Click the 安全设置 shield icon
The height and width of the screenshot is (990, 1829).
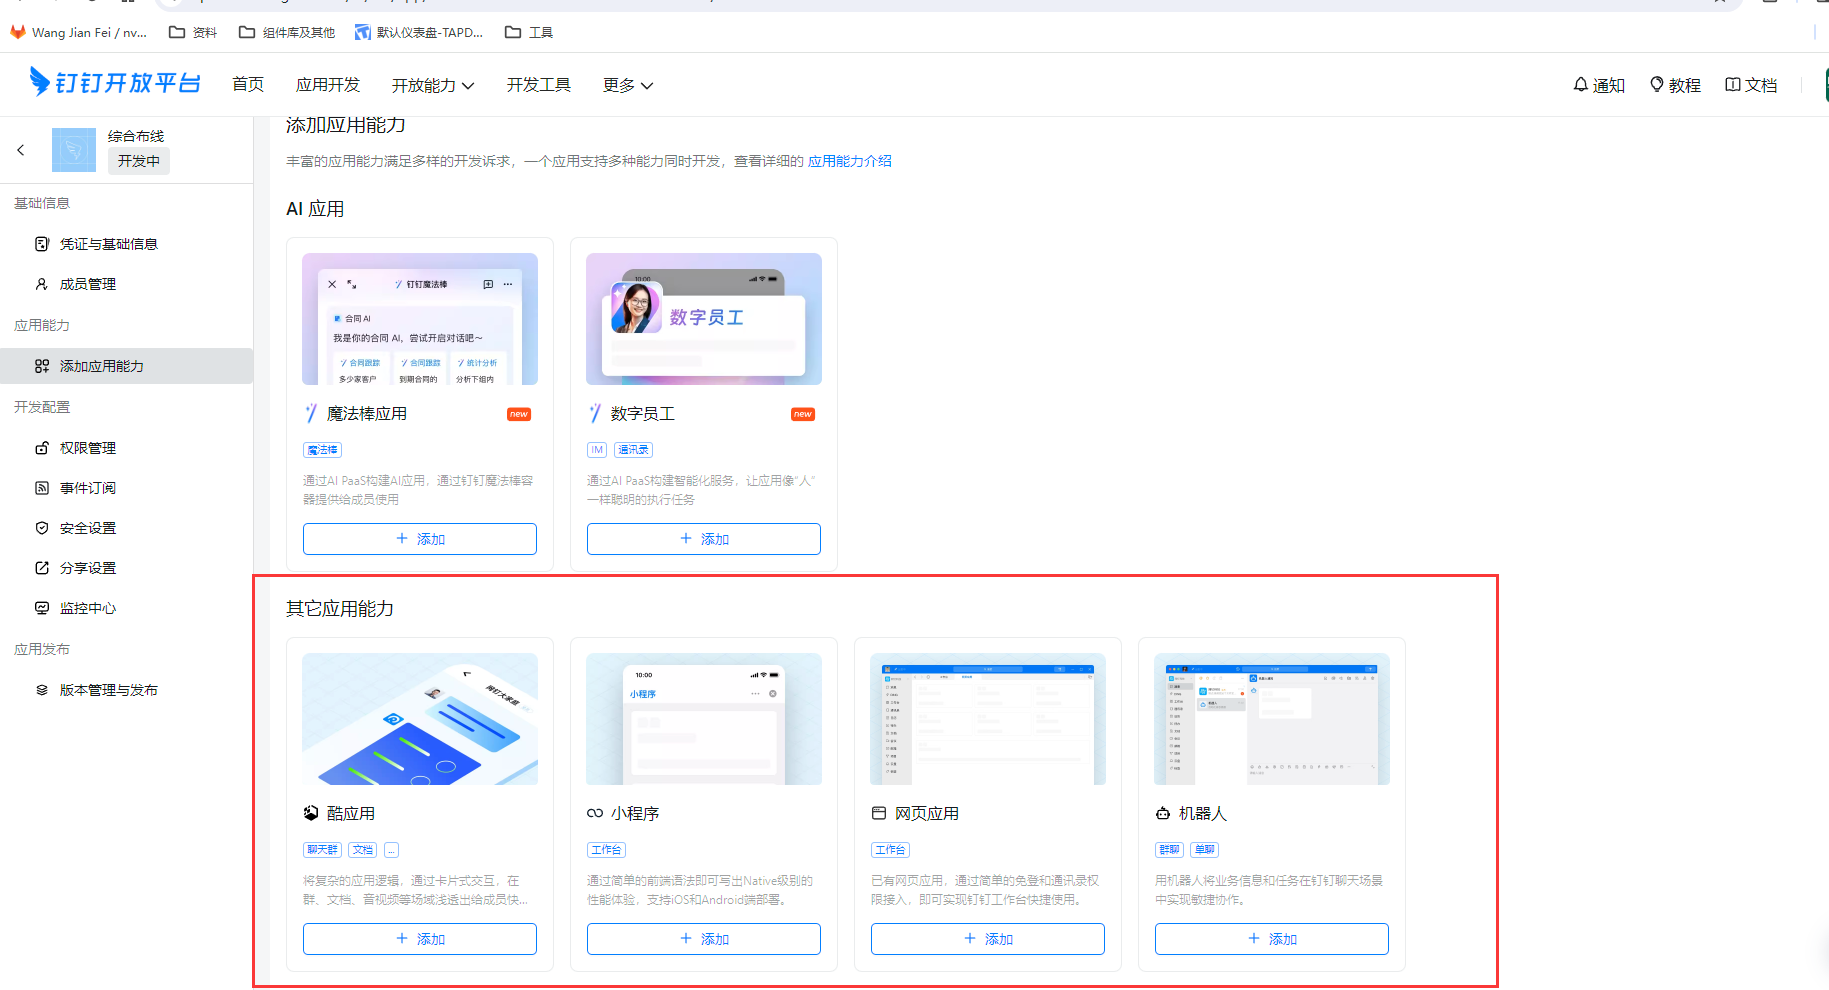(x=42, y=528)
